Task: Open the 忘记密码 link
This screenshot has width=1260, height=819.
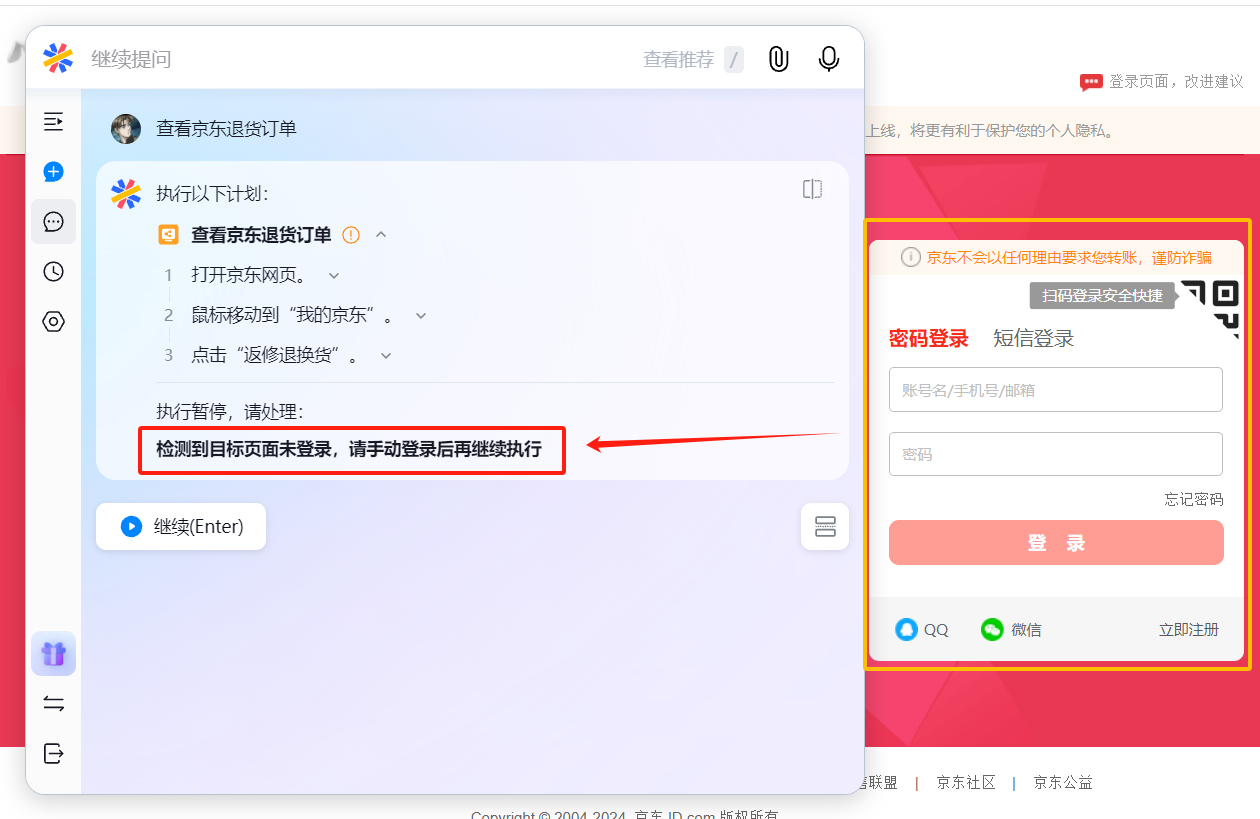Action: coord(1194,499)
